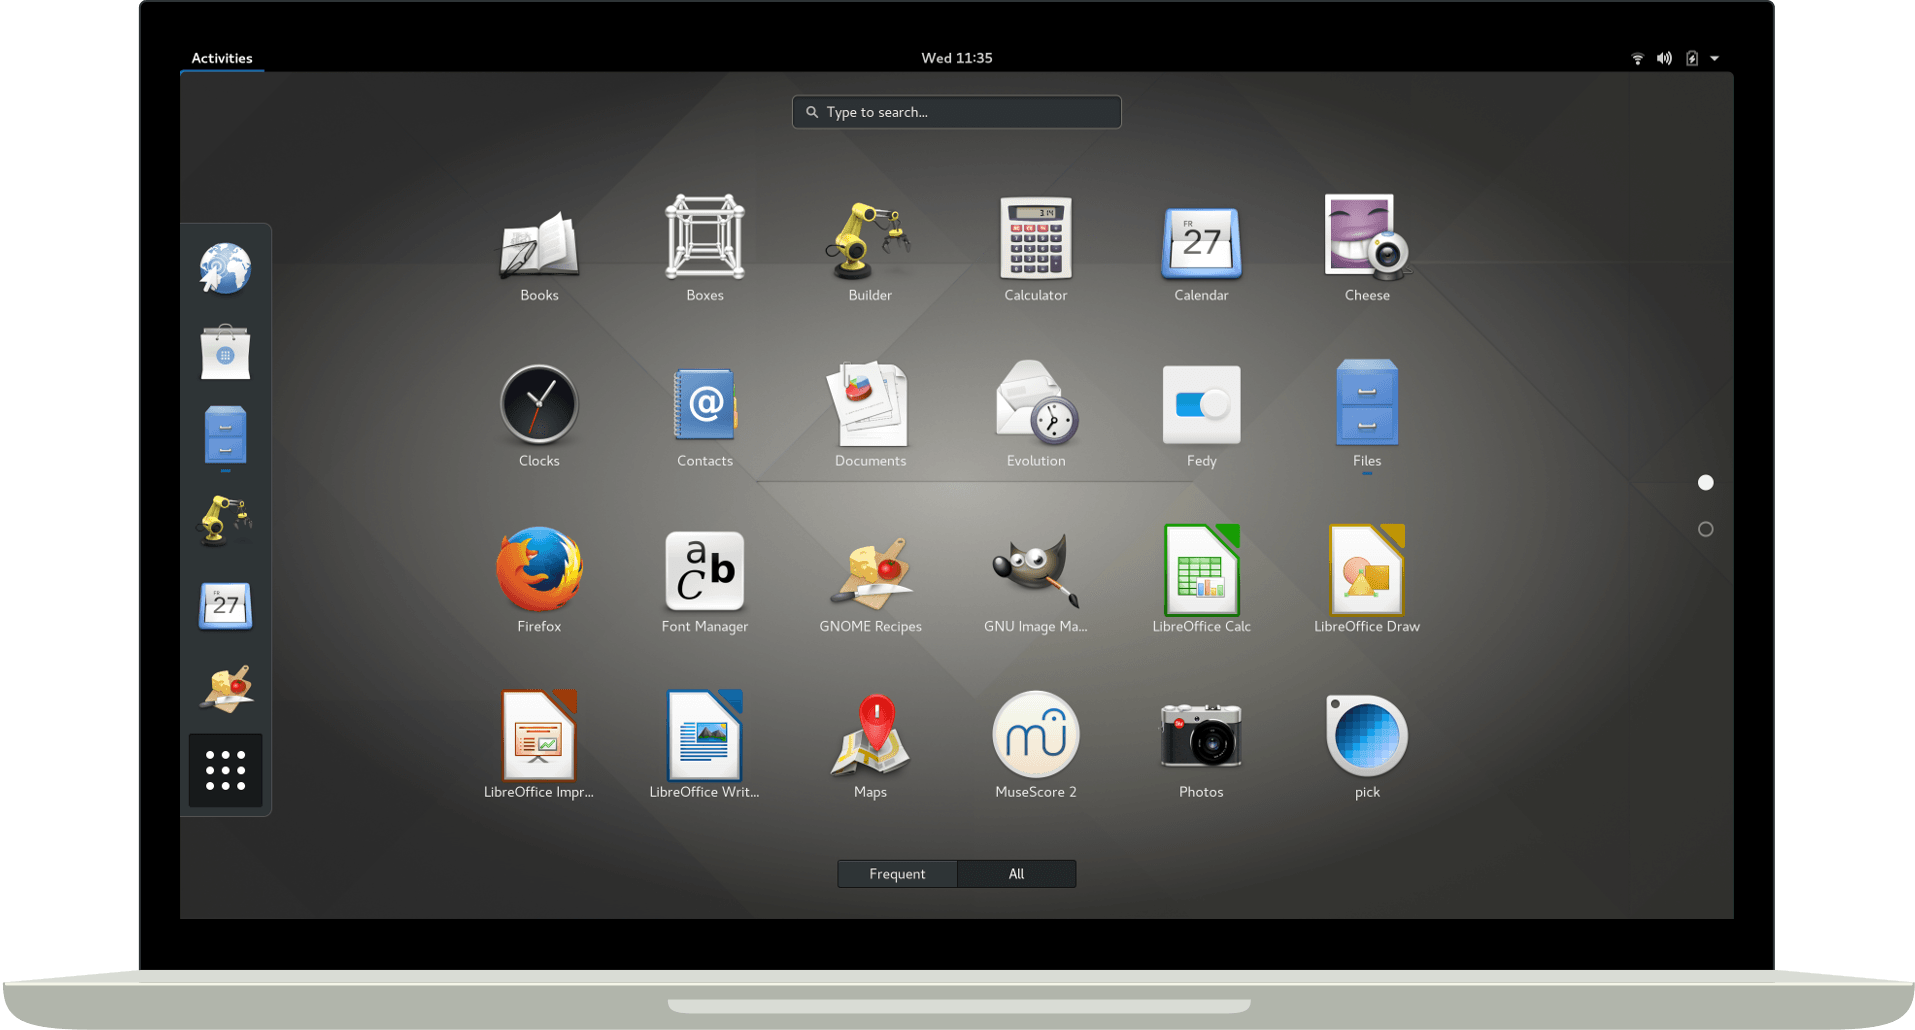Go to the second app page indicator
This screenshot has height=1030, width=1915.
click(x=1706, y=529)
